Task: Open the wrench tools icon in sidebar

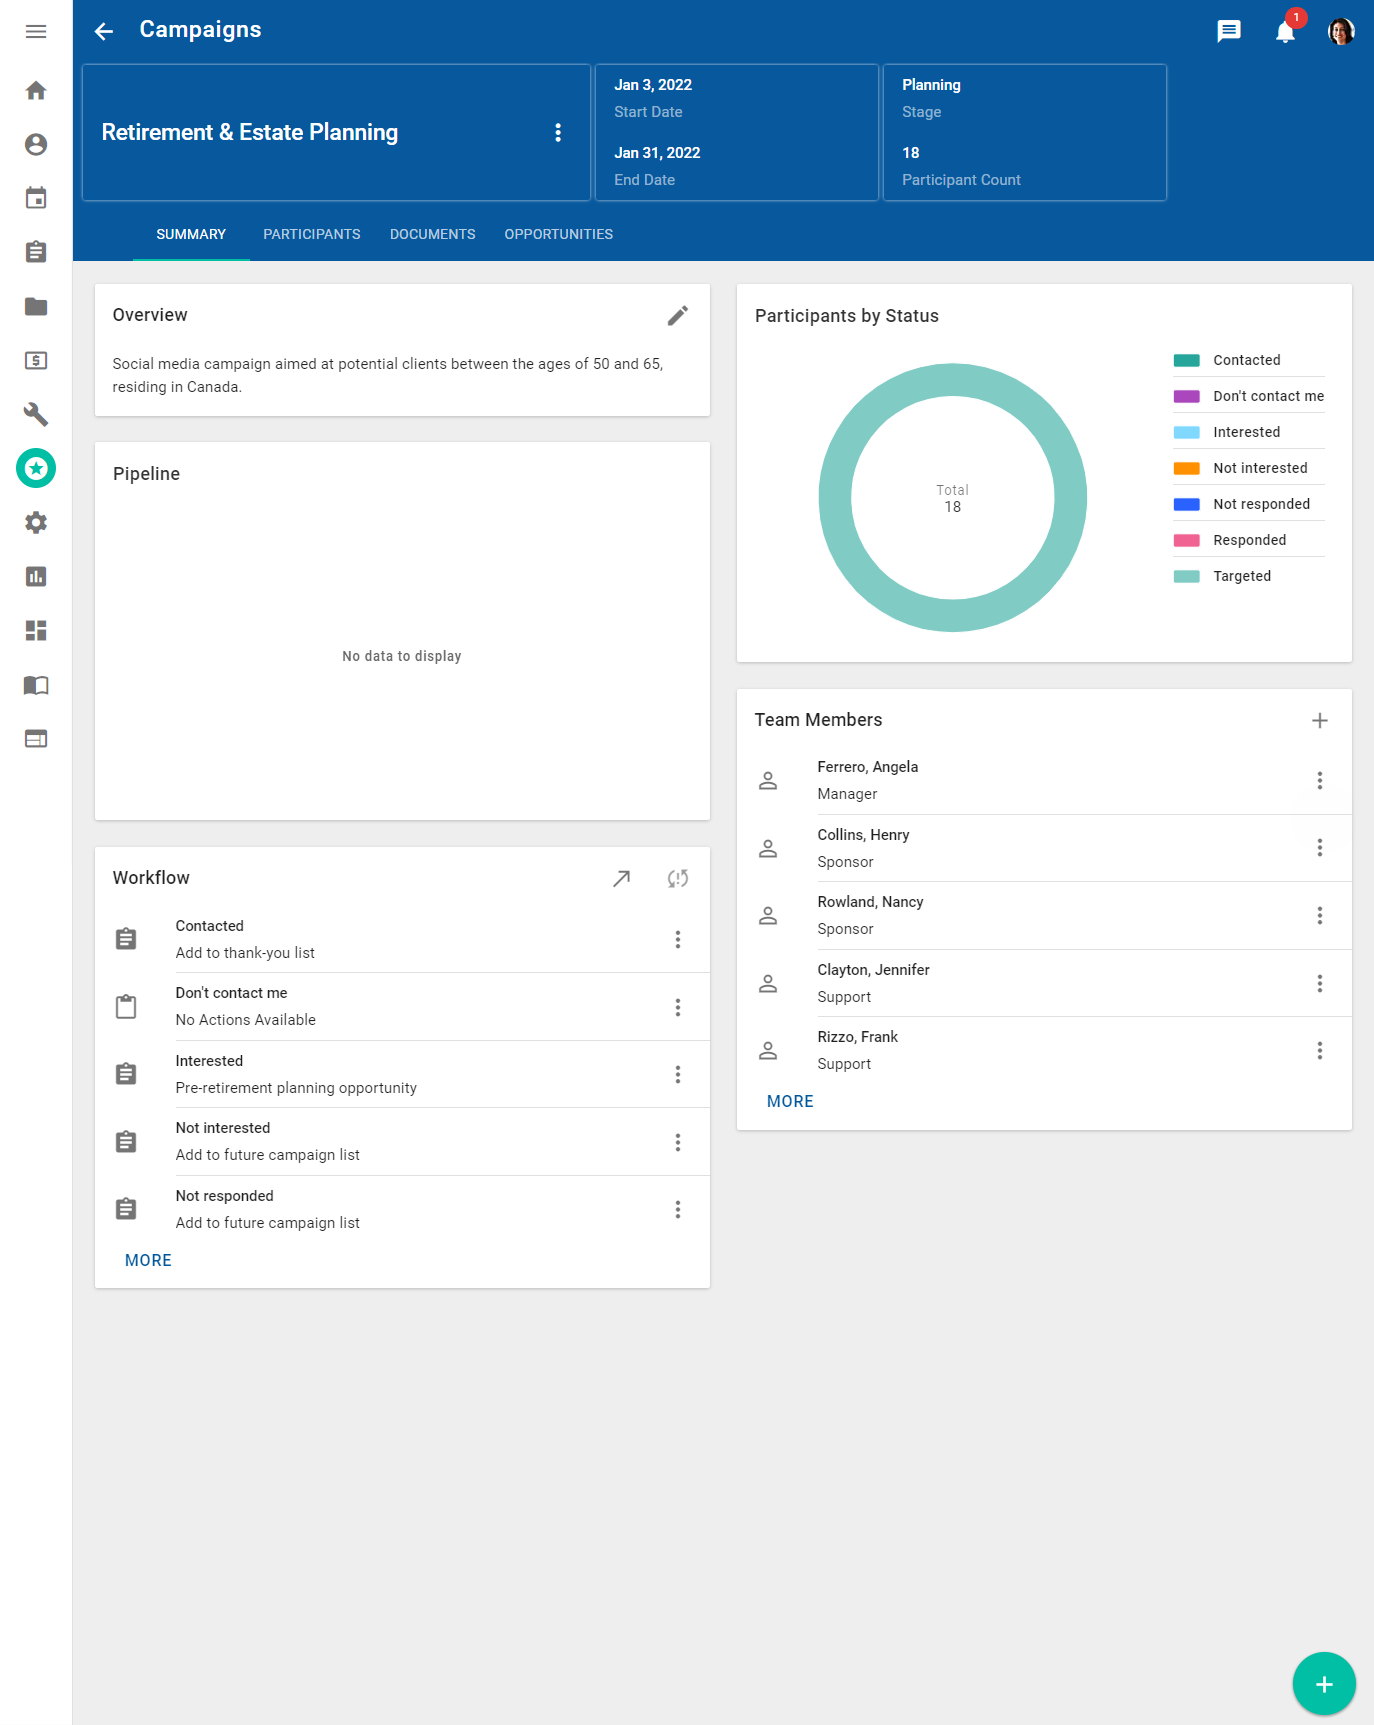Action: pos(36,414)
